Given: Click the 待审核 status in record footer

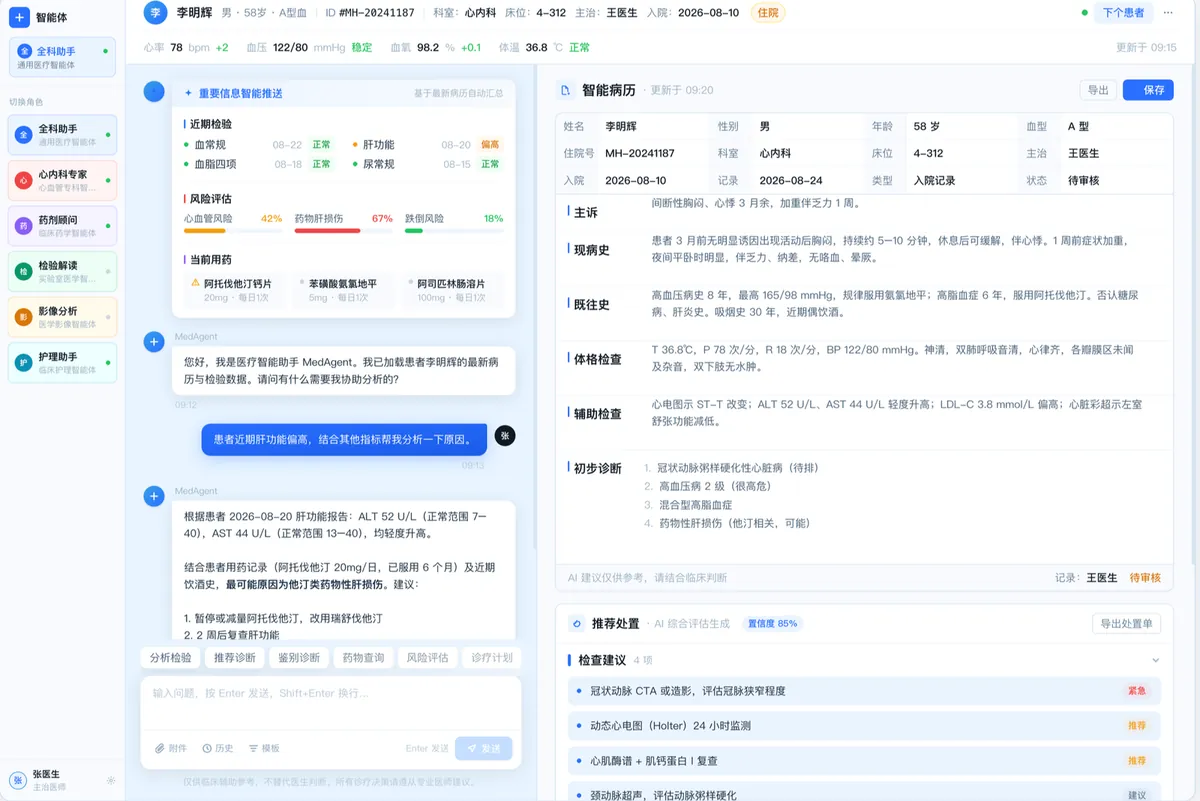Looking at the screenshot, I should coord(1145,577).
